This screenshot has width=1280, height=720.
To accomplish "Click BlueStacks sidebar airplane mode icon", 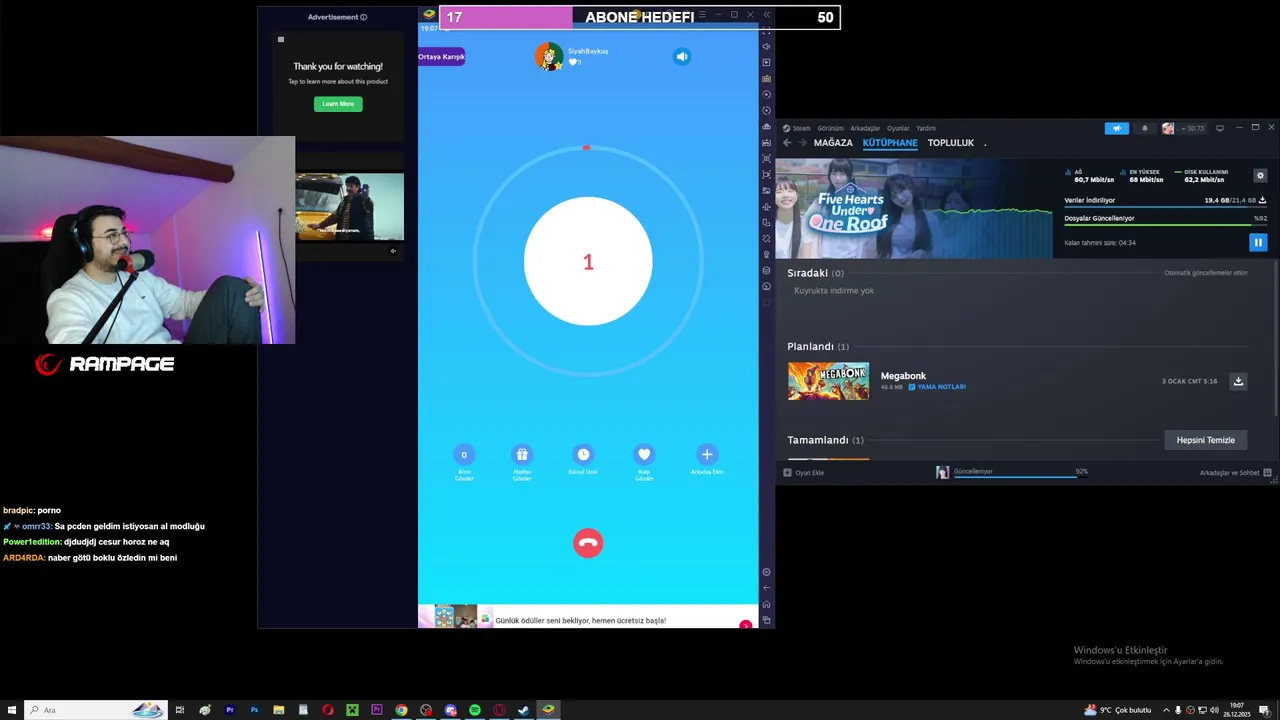I will coord(766,206).
